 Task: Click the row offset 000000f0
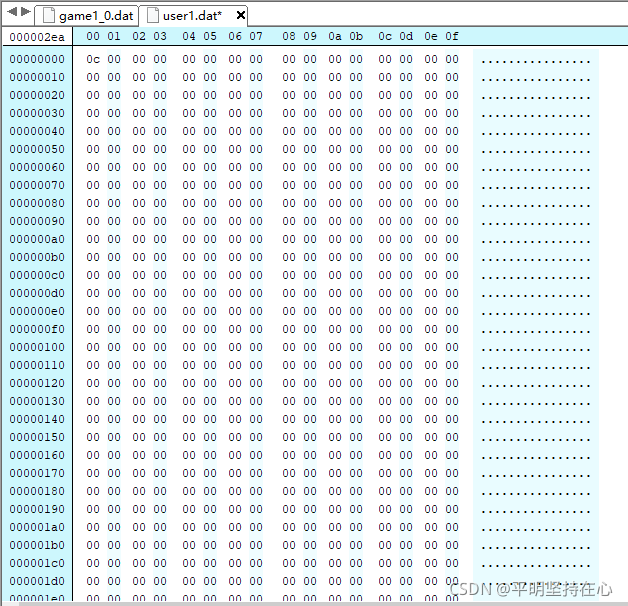(37, 329)
